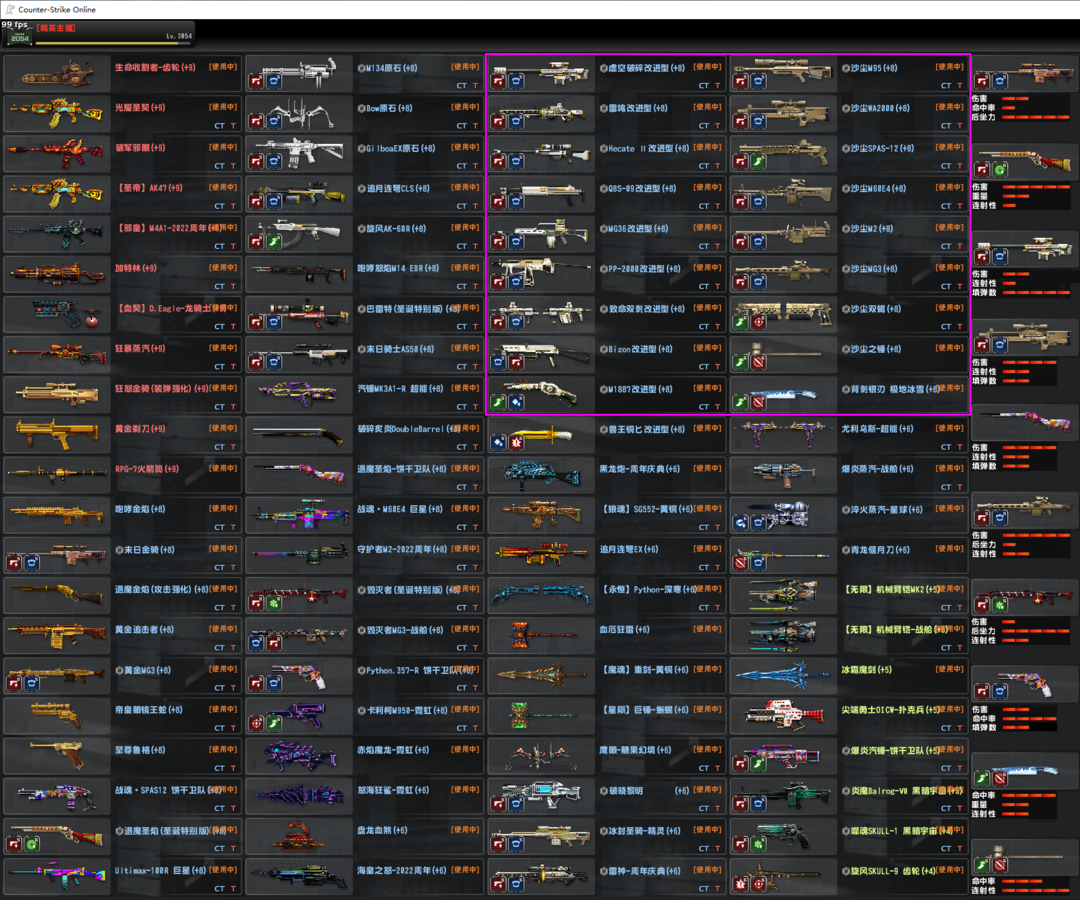Click the hexagon icon before 沙尘WA2000
This screenshot has width=1080, height=900.
click(846, 108)
